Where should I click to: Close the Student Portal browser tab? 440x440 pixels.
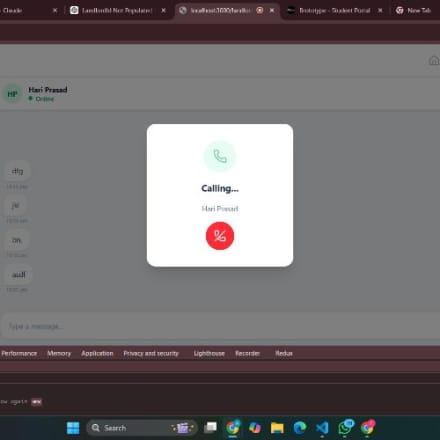[380, 10]
